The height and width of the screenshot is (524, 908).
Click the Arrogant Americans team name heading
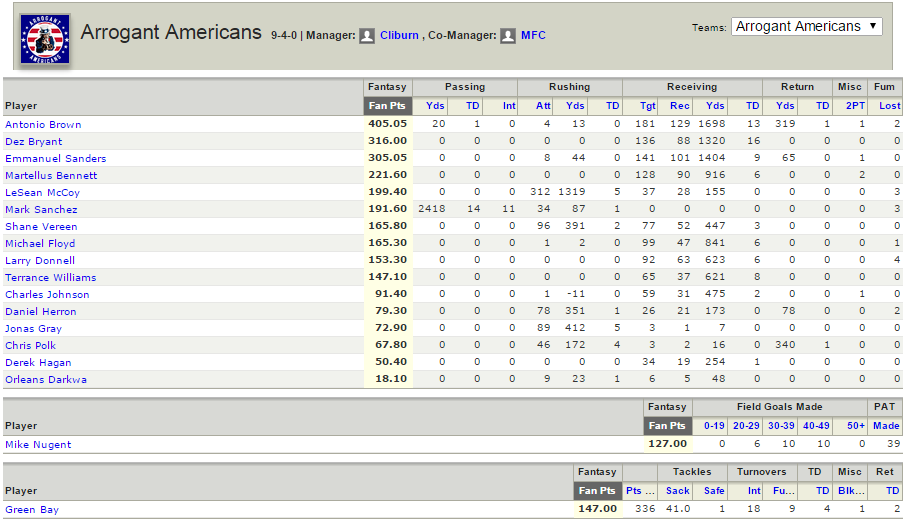click(171, 32)
